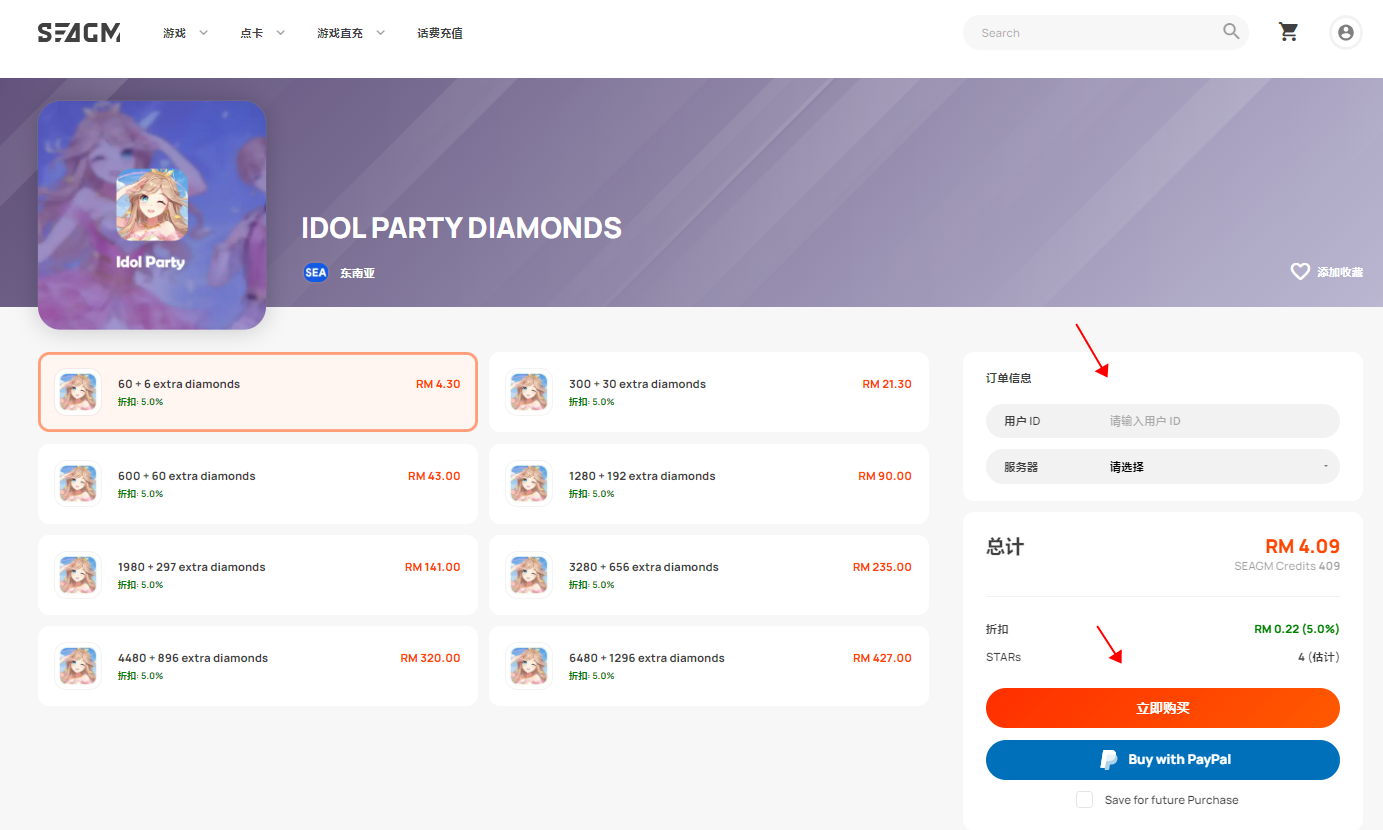Click the 1280 + 192 diamonds product icon

[x=528, y=484]
